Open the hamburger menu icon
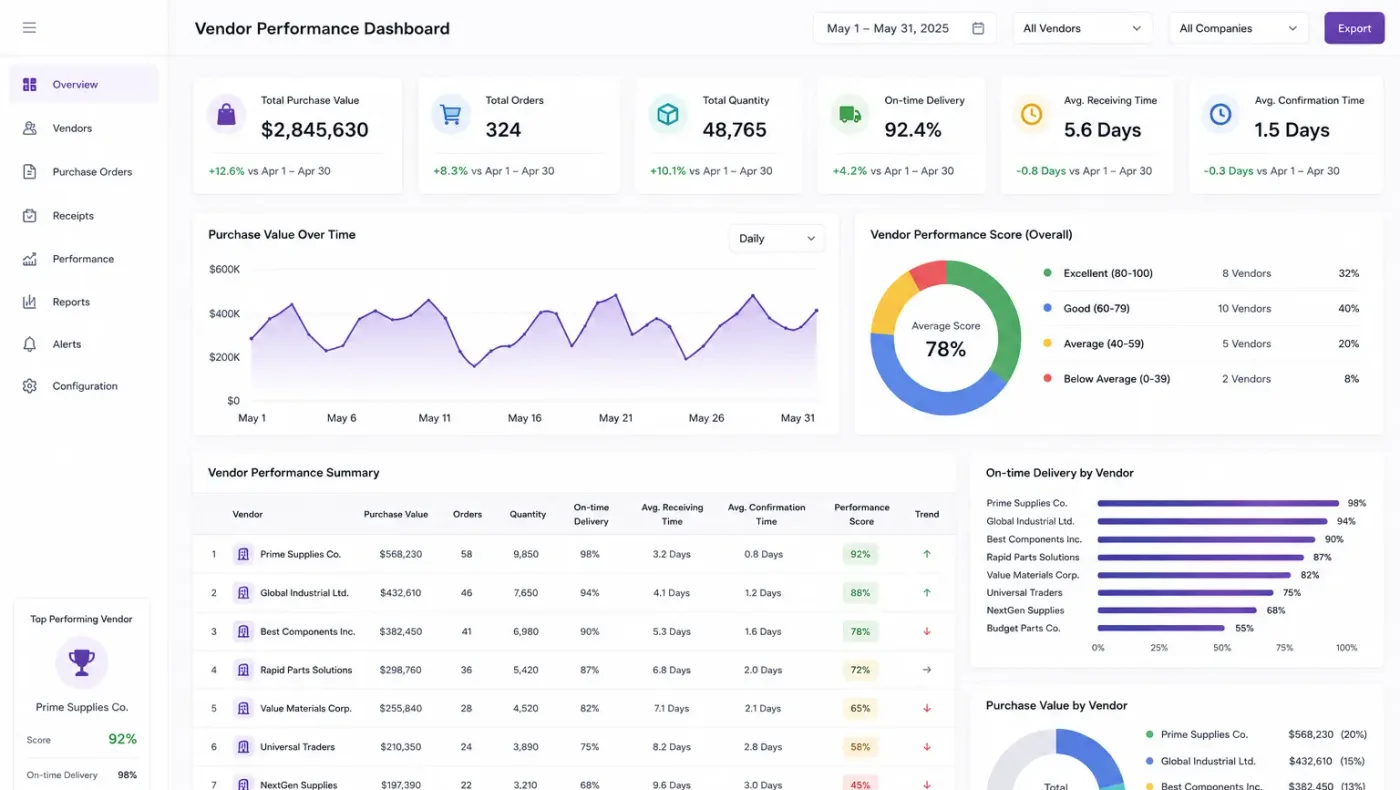The width and height of the screenshot is (1400, 790). point(29,28)
